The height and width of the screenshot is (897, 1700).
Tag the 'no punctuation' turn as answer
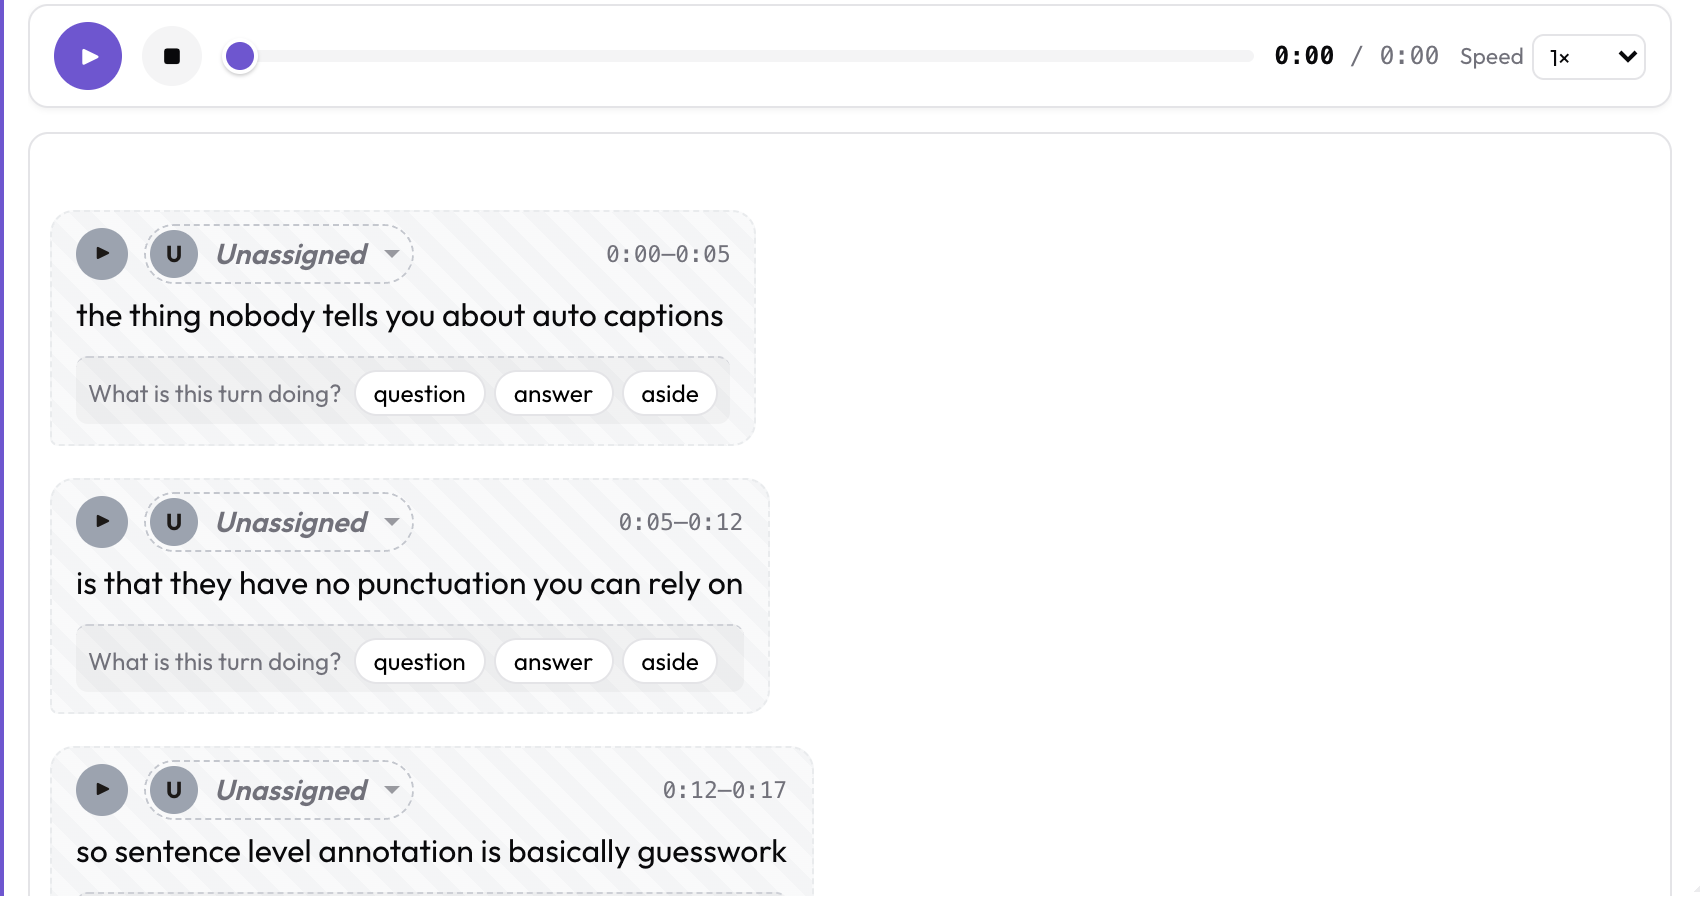click(553, 662)
